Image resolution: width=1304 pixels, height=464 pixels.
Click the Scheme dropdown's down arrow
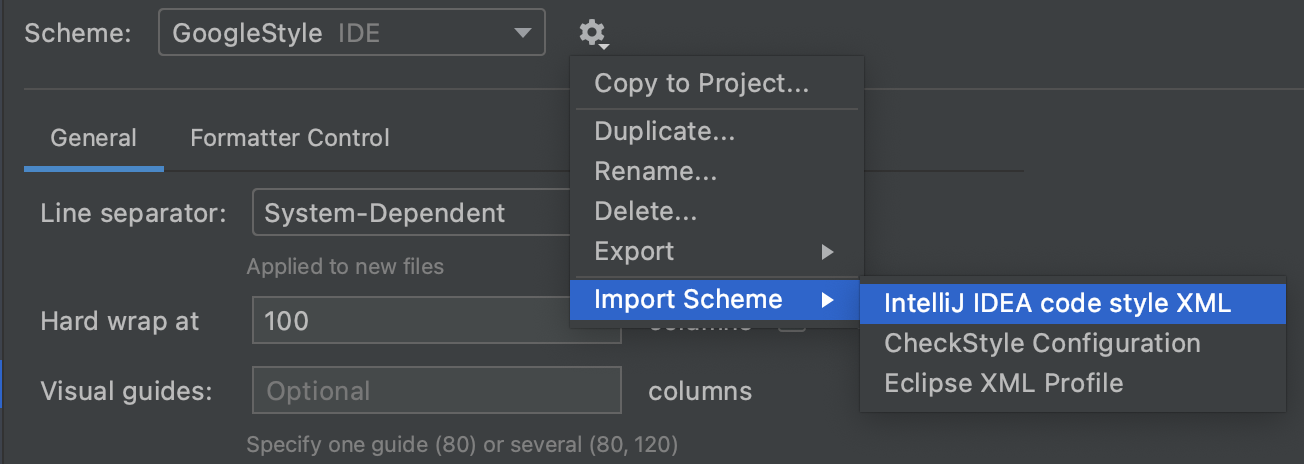click(x=522, y=34)
